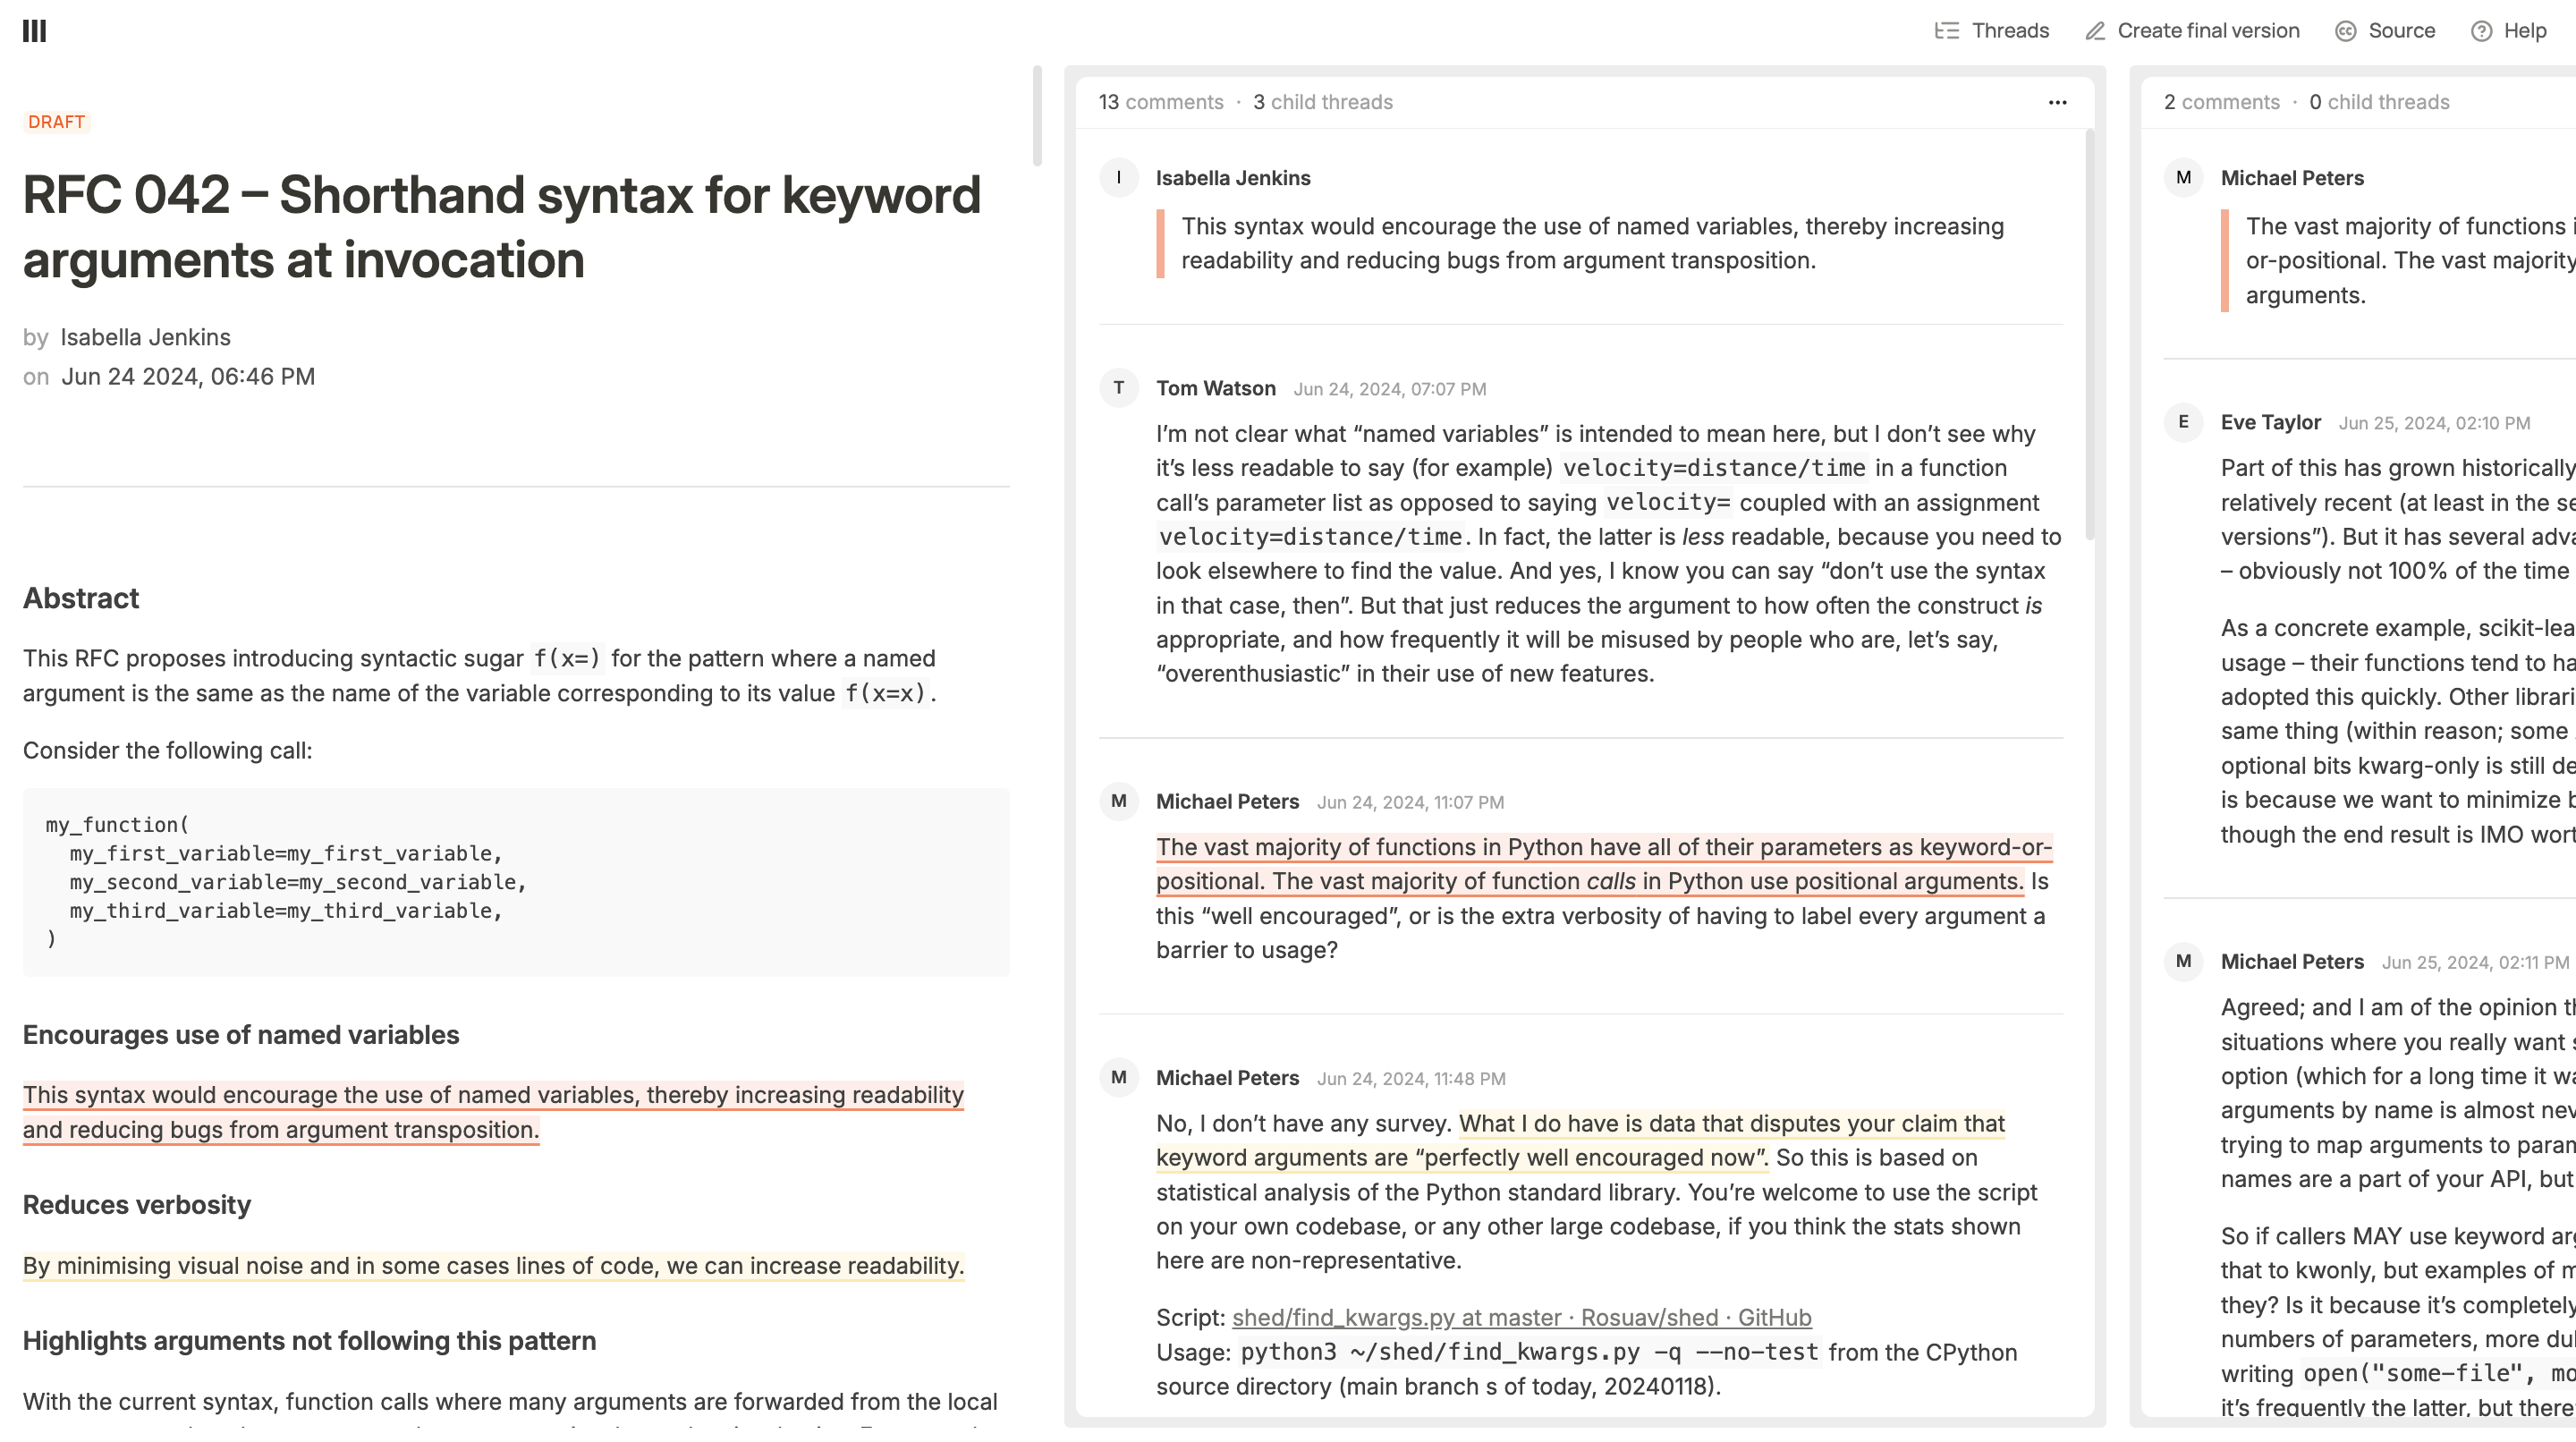This screenshot has height=1442, width=2576.
Task: Click the Jun 24, 2024, 07:07 PM timestamp
Action: 1389,389
